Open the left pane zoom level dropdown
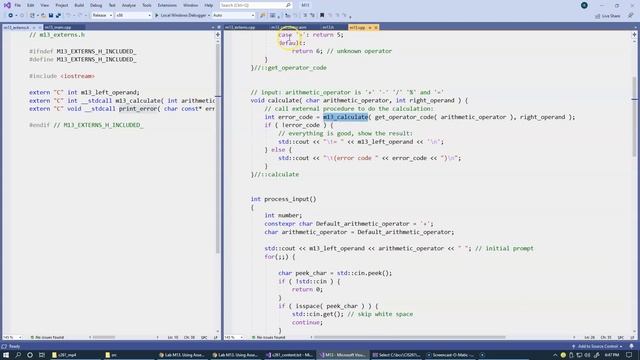Image resolution: width=640 pixels, height=360 pixels. [12, 338]
